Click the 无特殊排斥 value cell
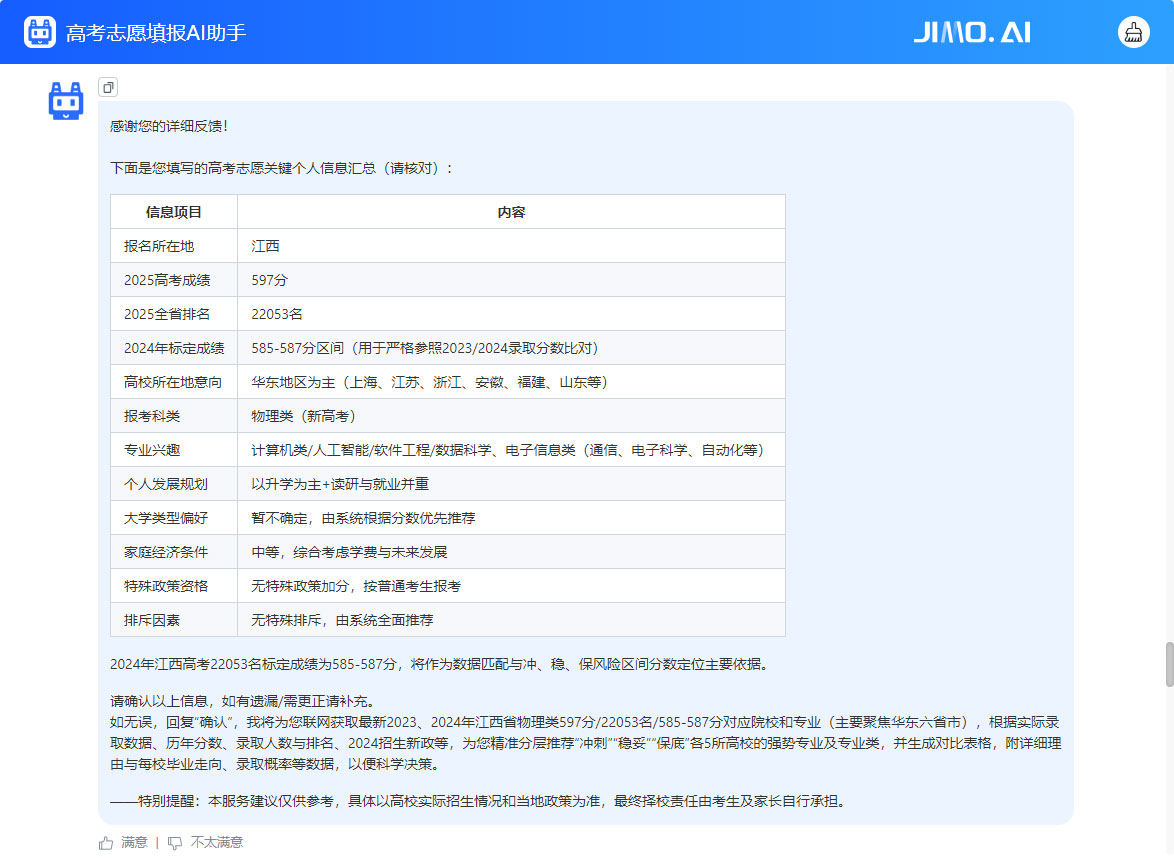Image resolution: width=1174 pixels, height=862 pixels. tap(511, 619)
